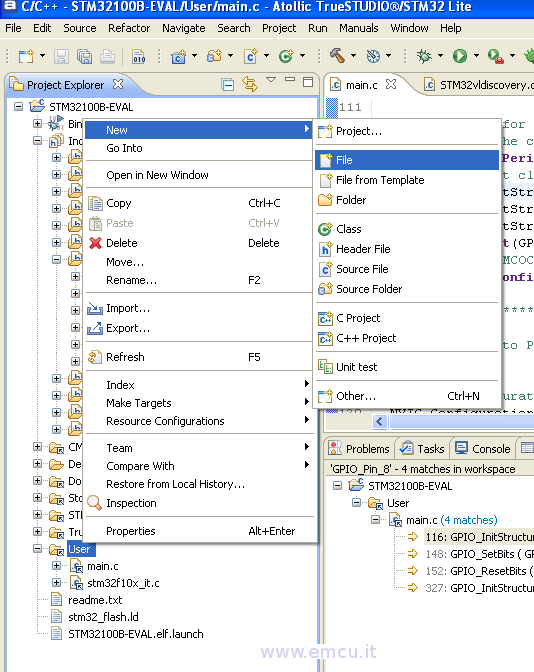
Task: Click the New wizard toolbar icon
Action: (26, 56)
